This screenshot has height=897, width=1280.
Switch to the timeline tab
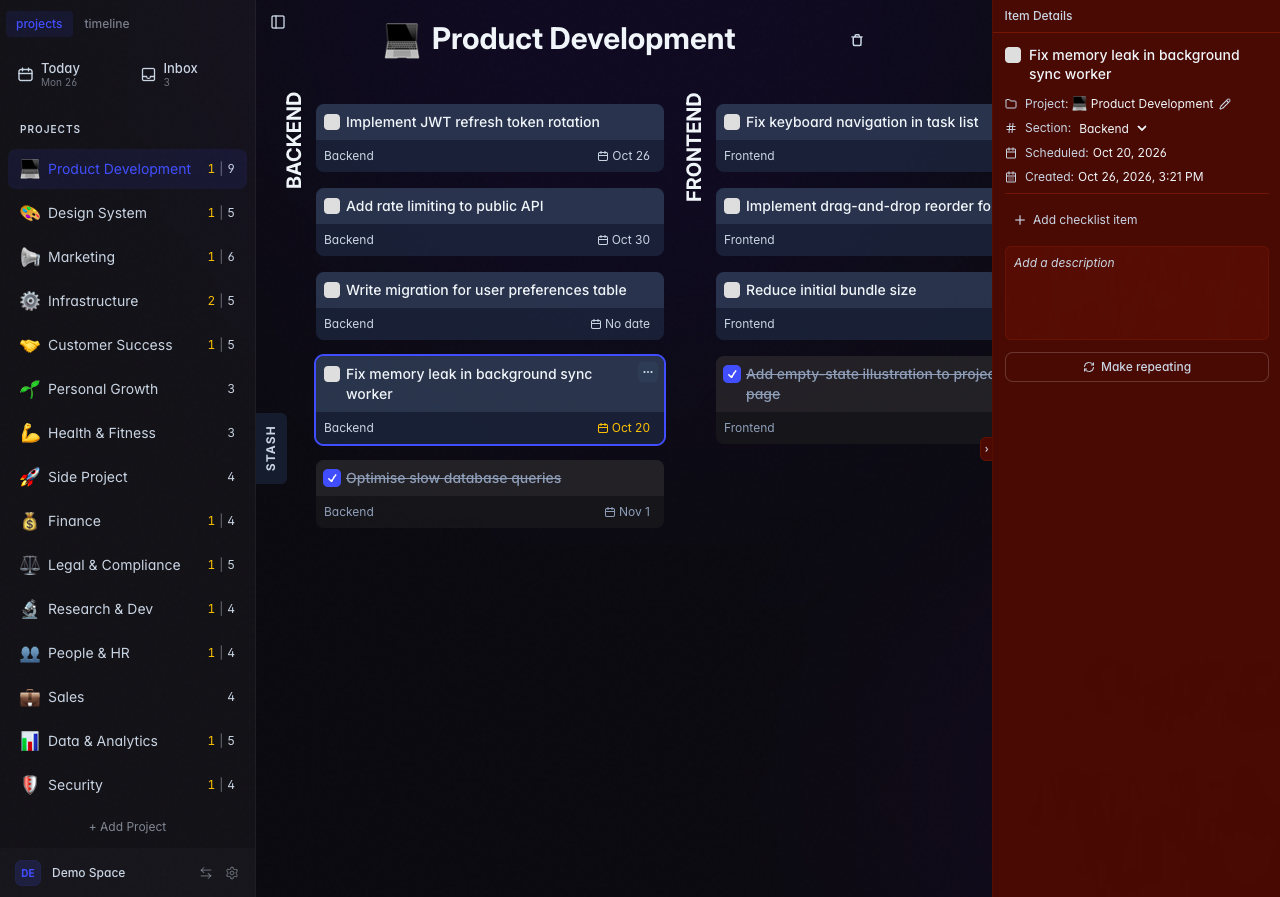107,23
